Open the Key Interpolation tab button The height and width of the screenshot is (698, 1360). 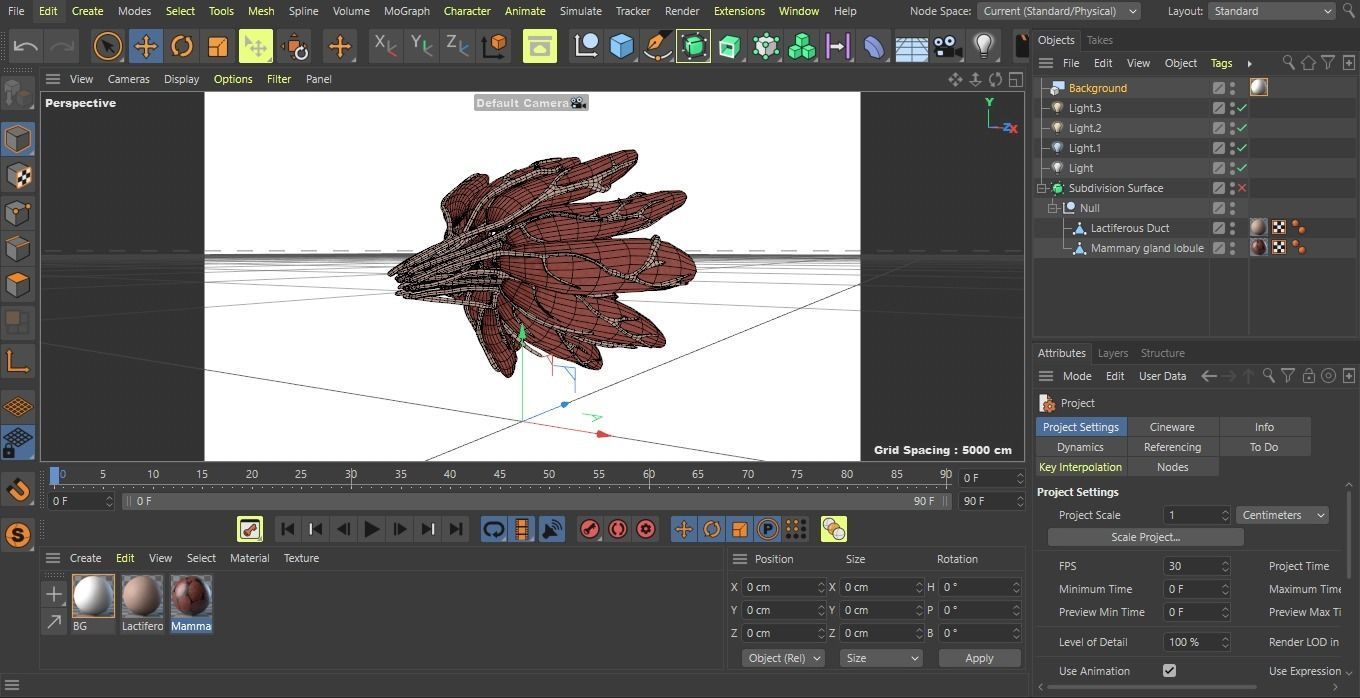1080,467
